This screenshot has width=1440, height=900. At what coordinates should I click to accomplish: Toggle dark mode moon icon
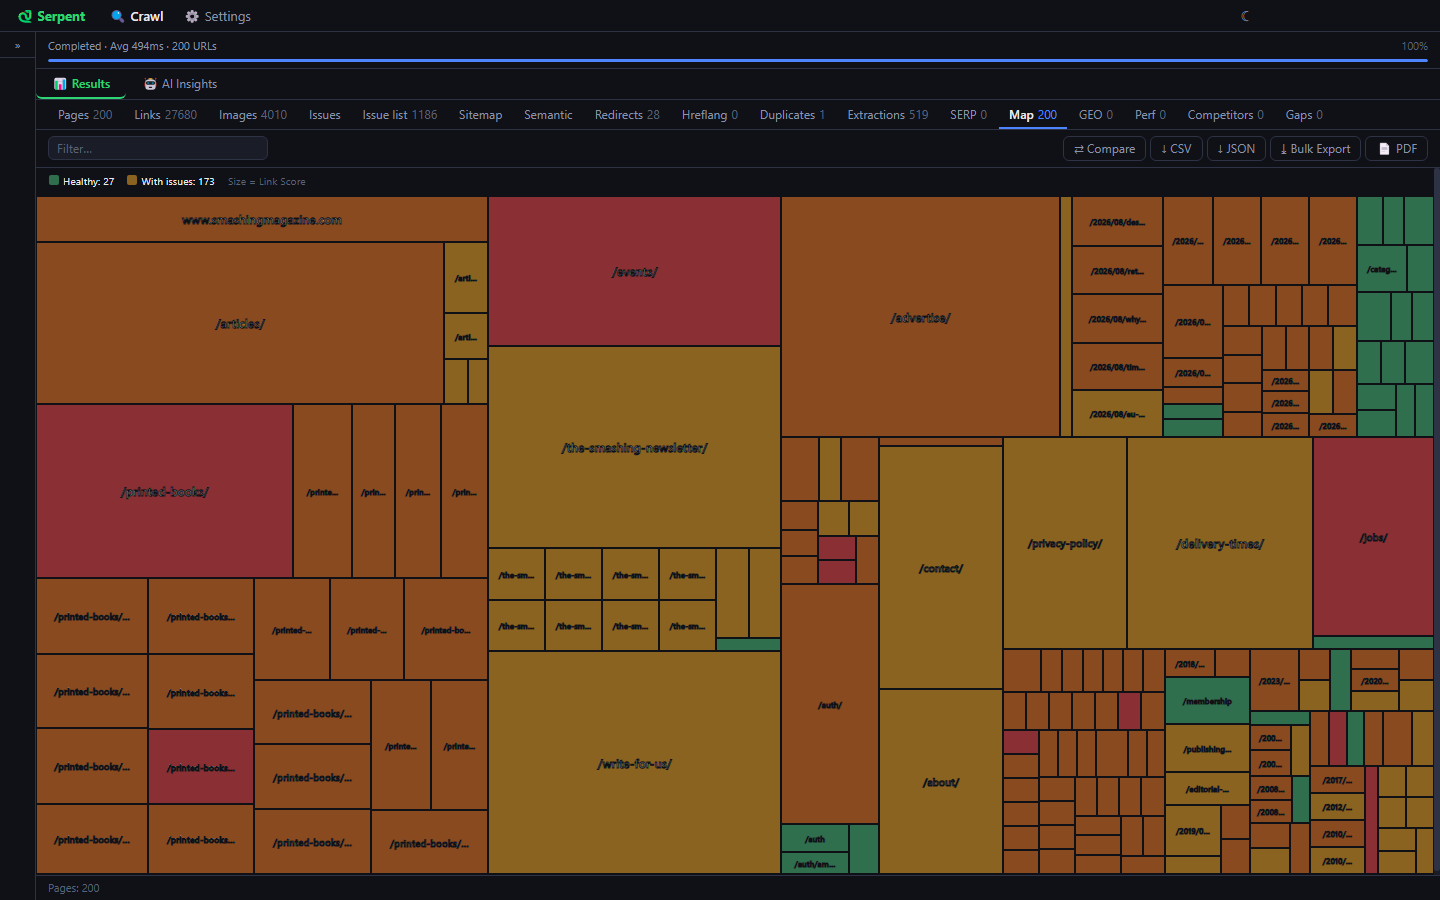[1245, 16]
